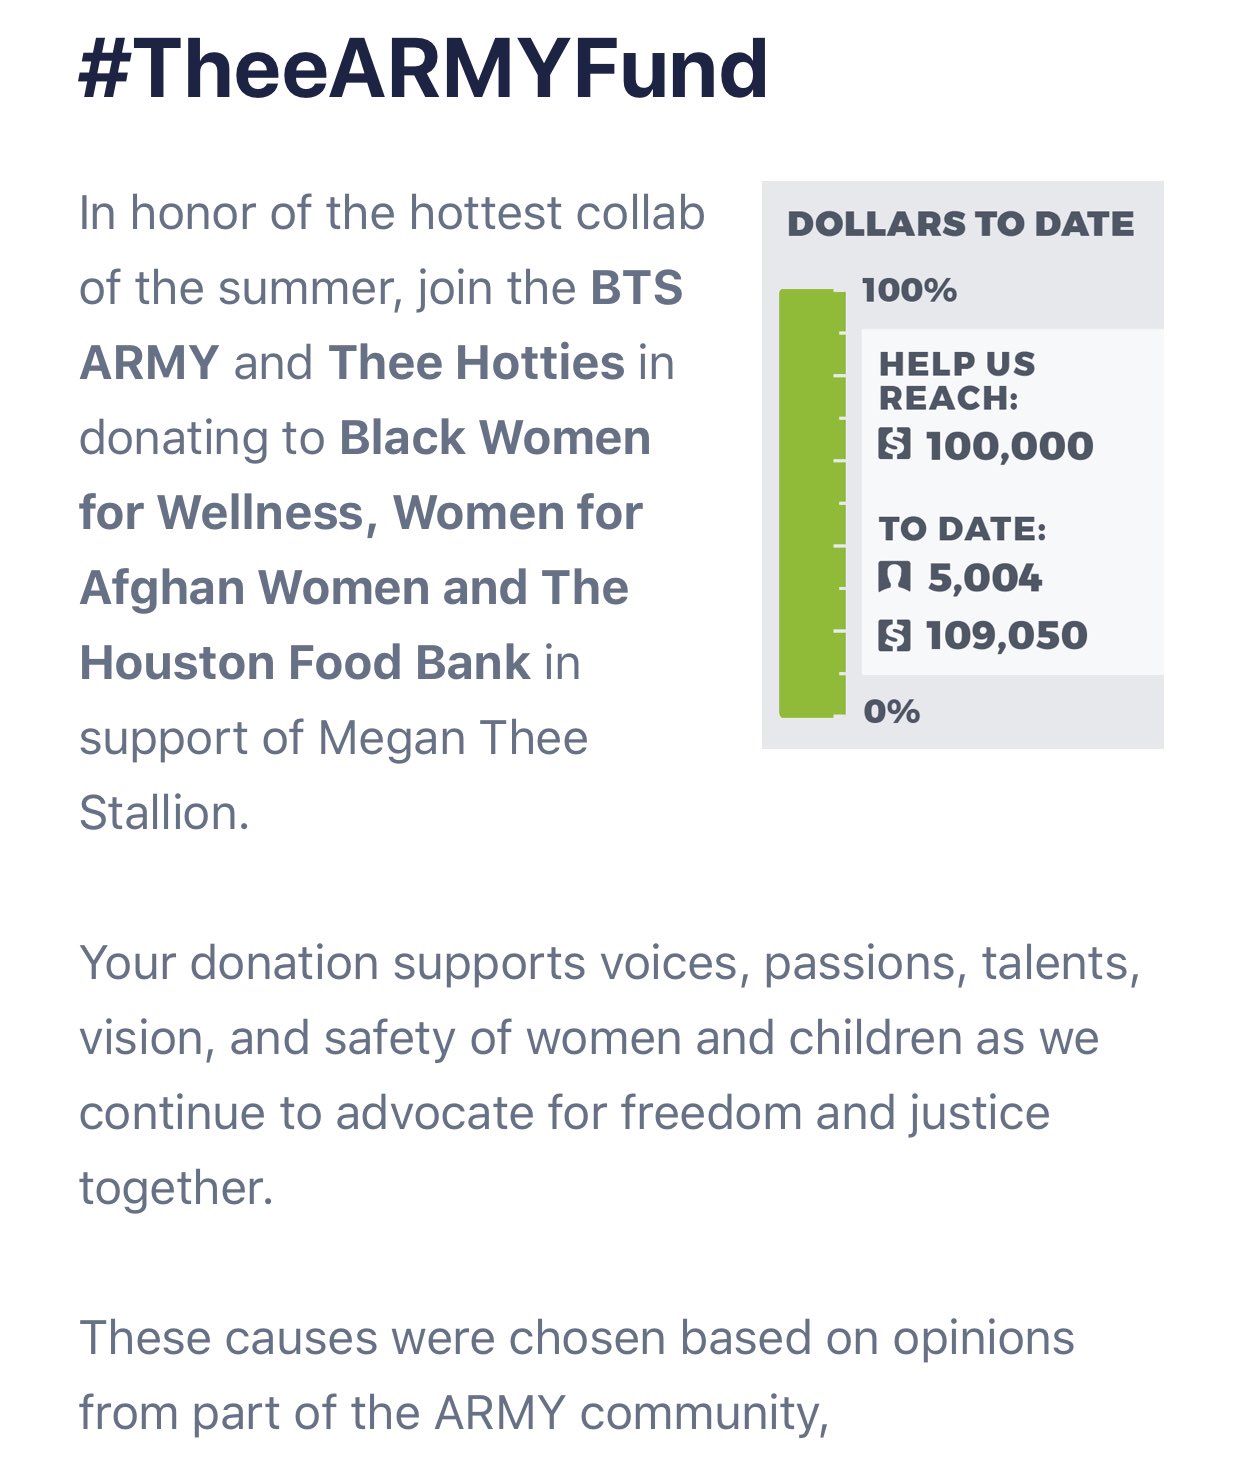Click the paragraph starting Your donation supports
The image size is (1242, 1481).
(610, 1075)
